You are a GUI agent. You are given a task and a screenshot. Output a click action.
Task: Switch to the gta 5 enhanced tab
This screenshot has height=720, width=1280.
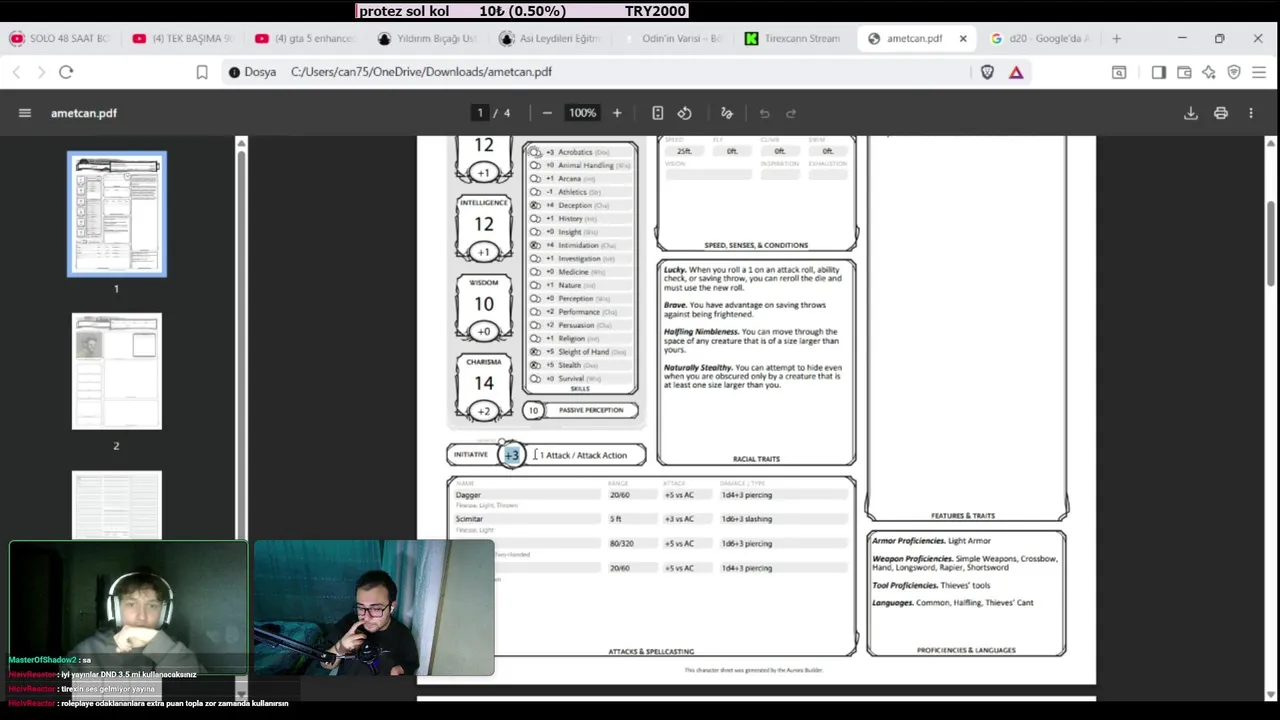[x=307, y=38]
